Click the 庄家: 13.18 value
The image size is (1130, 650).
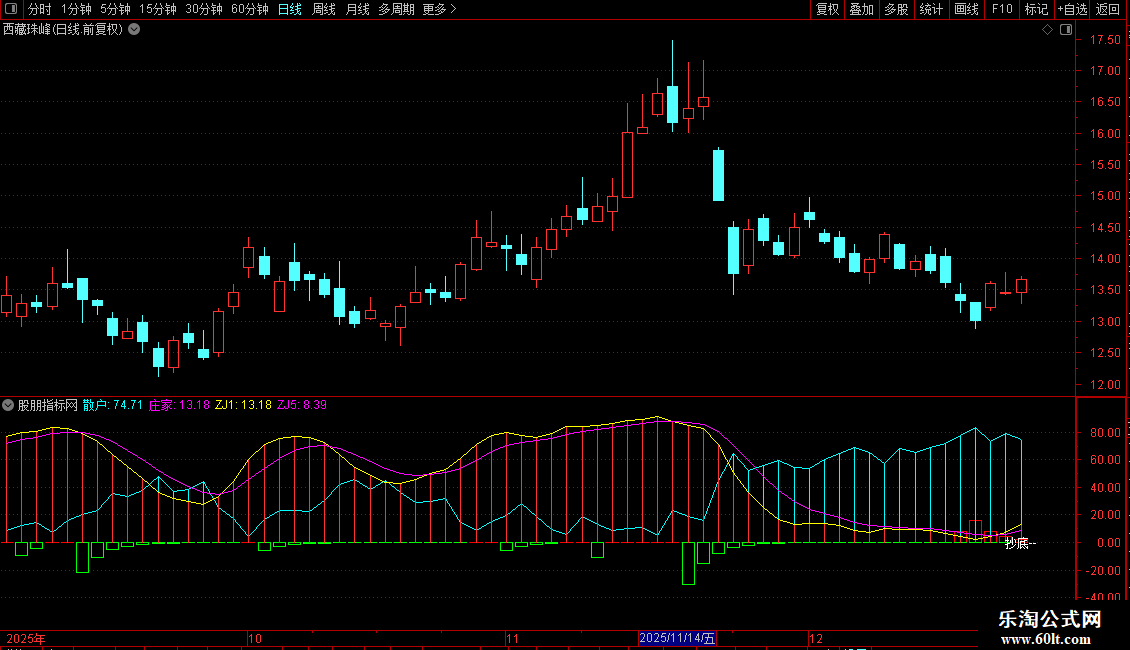click(x=179, y=405)
